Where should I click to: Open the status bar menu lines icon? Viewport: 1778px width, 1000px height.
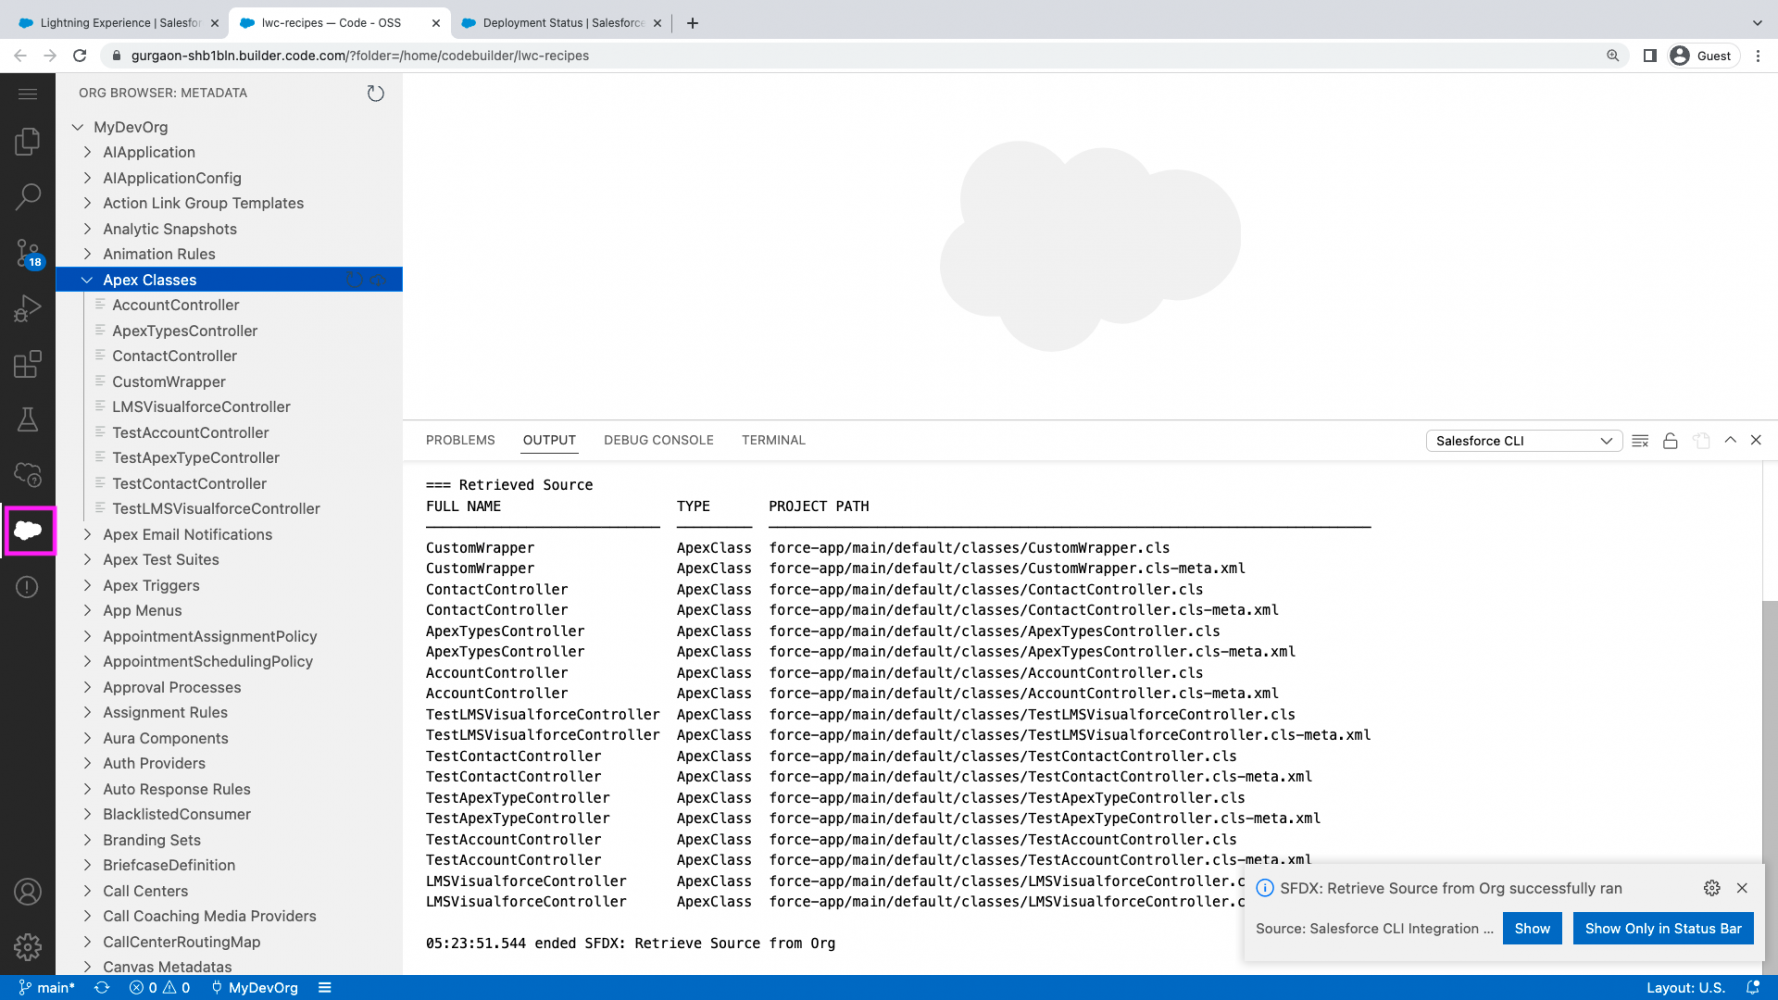(x=324, y=987)
